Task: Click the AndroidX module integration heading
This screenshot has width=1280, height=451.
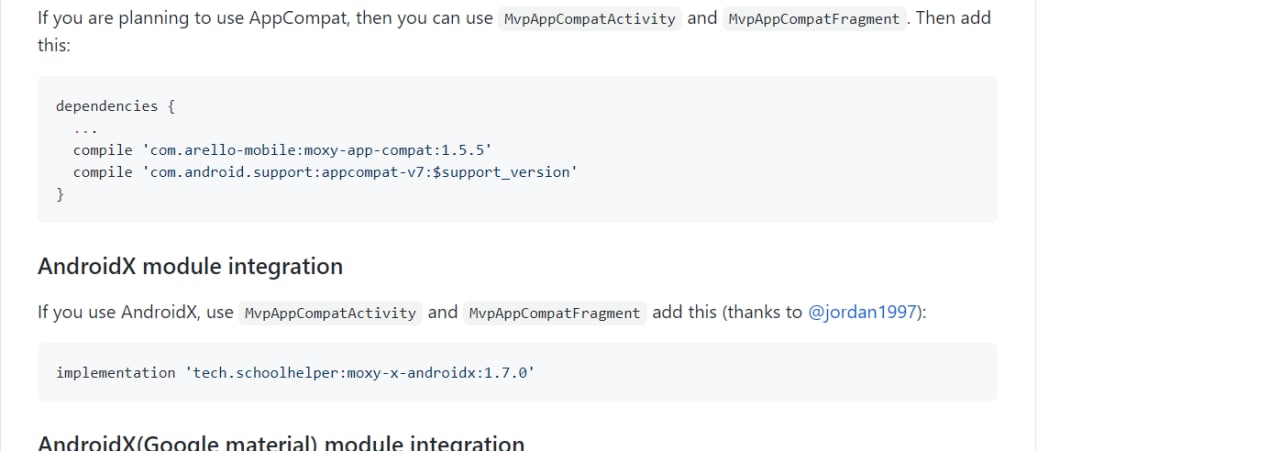Action: tap(190, 266)
